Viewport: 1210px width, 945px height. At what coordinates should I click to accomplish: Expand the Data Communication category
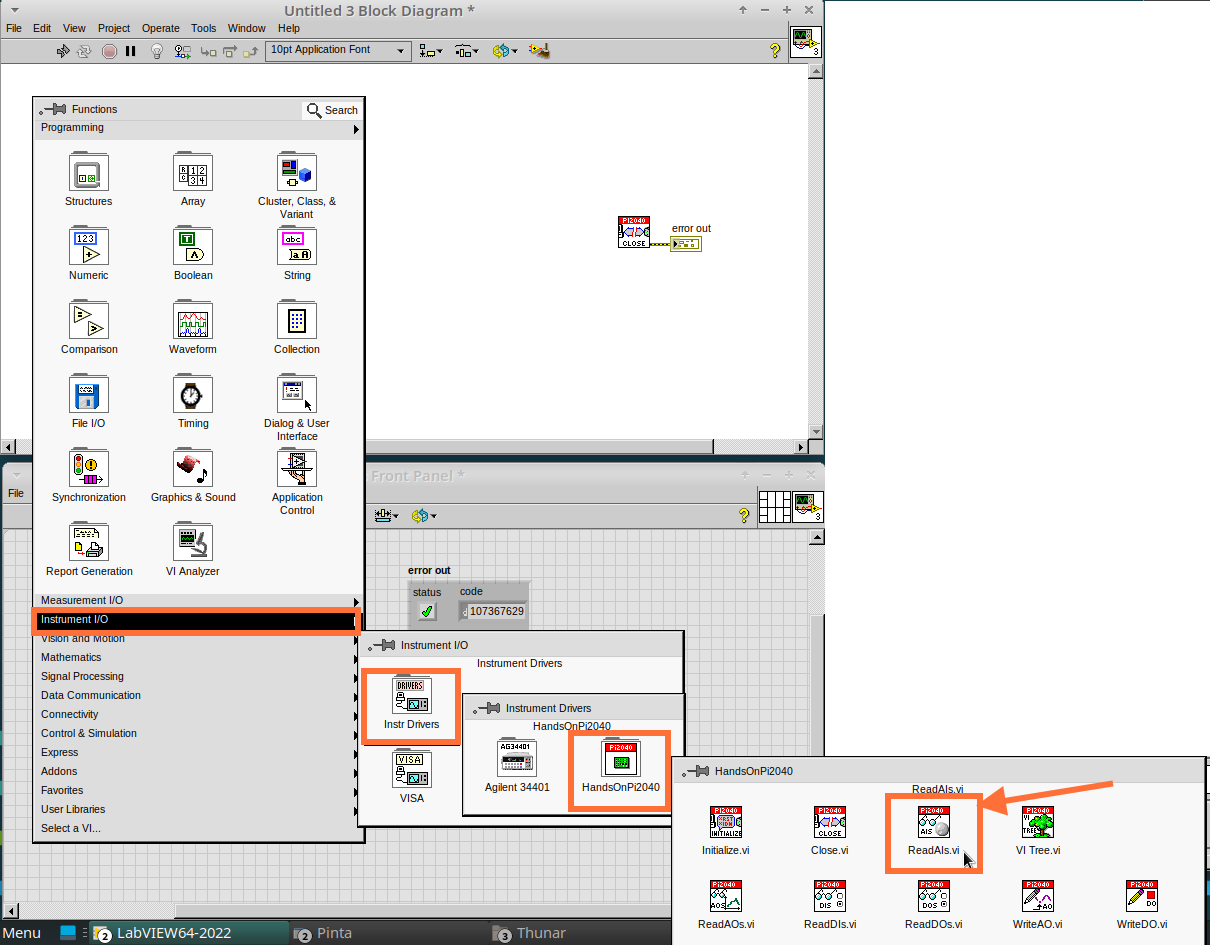tap(199, 695)
